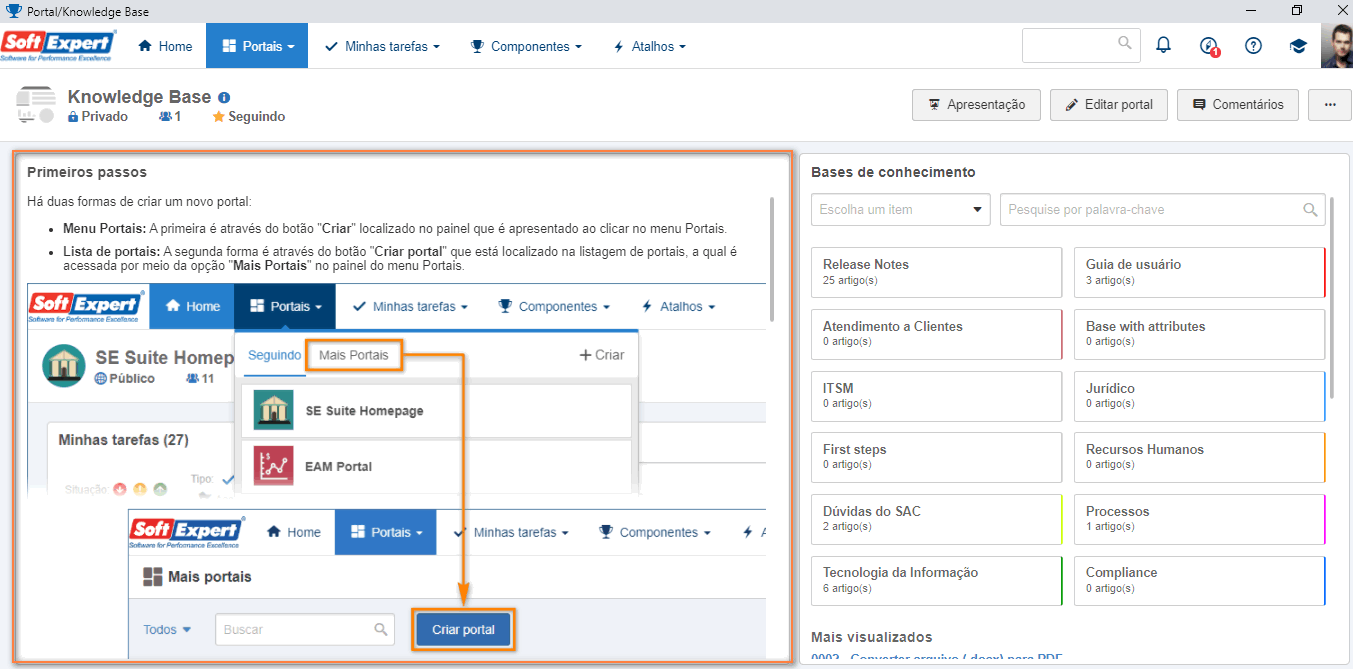Open the graduation cap training icon

click(x=1298, y=46)
